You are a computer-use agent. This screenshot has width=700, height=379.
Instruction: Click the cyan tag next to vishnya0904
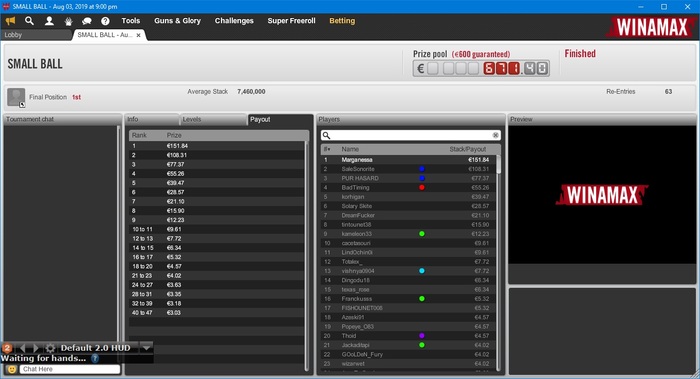422,271
